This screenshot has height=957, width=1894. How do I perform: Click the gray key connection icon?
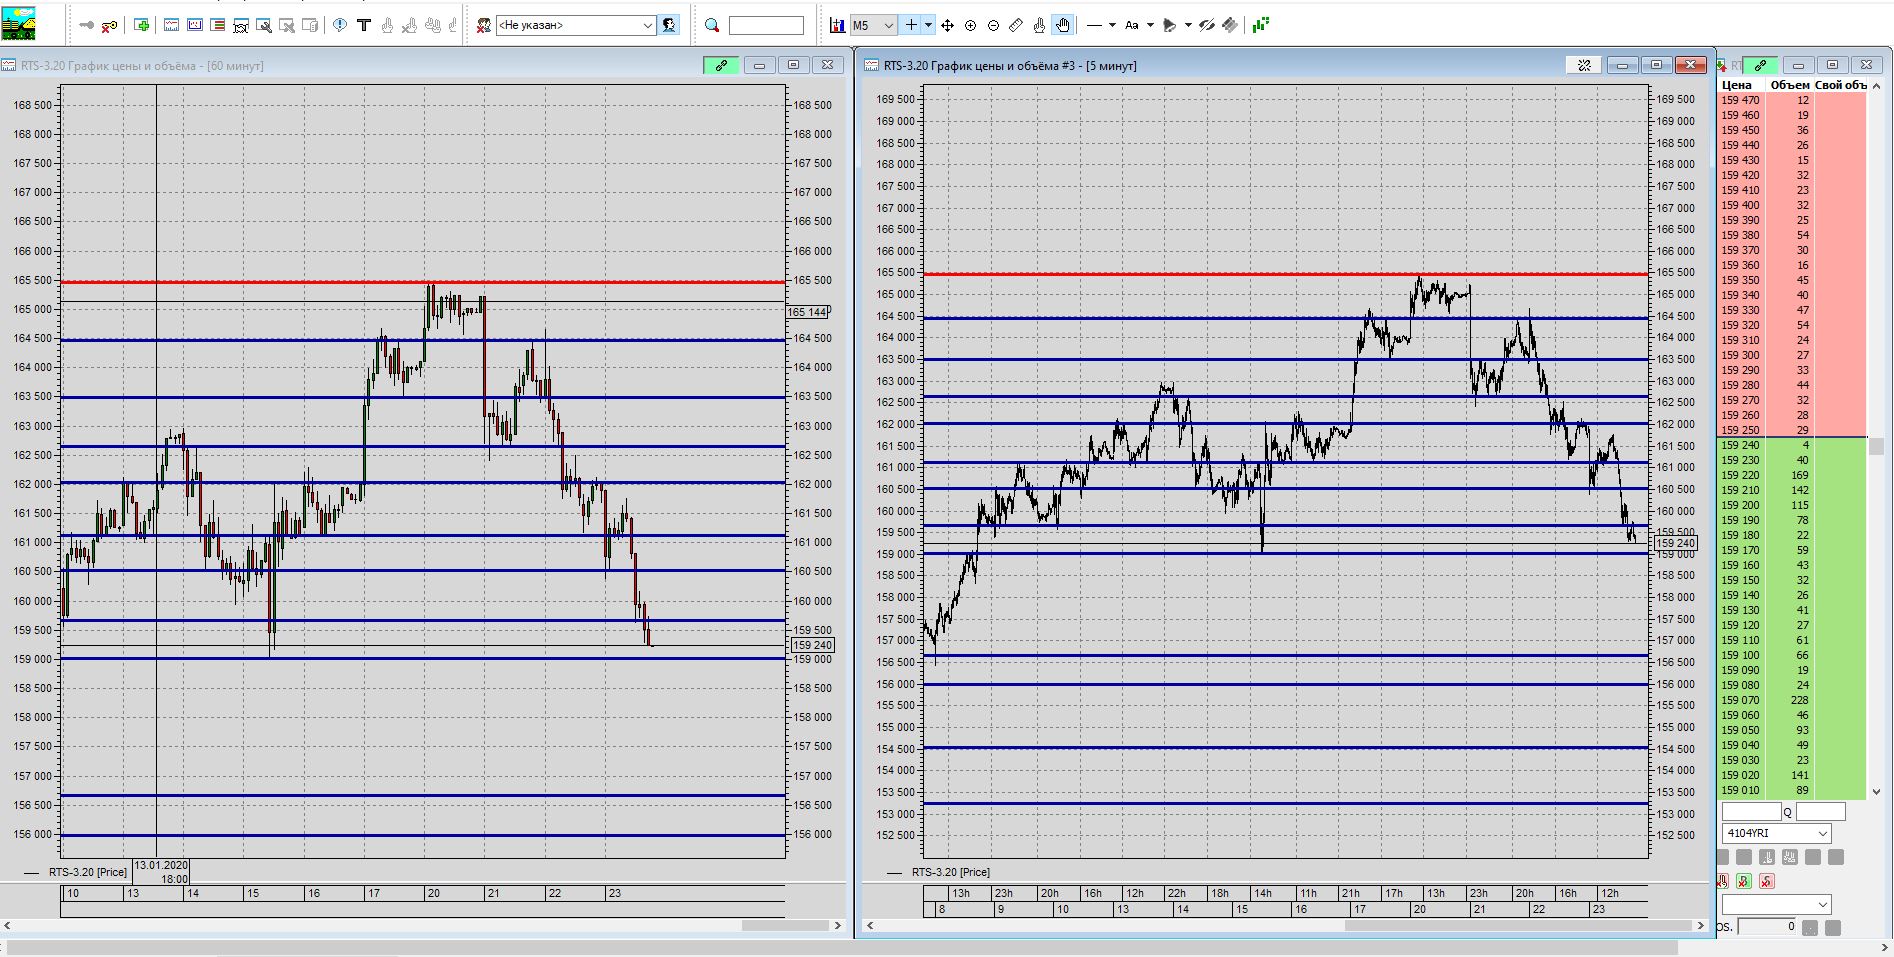[x=87, y=25]
